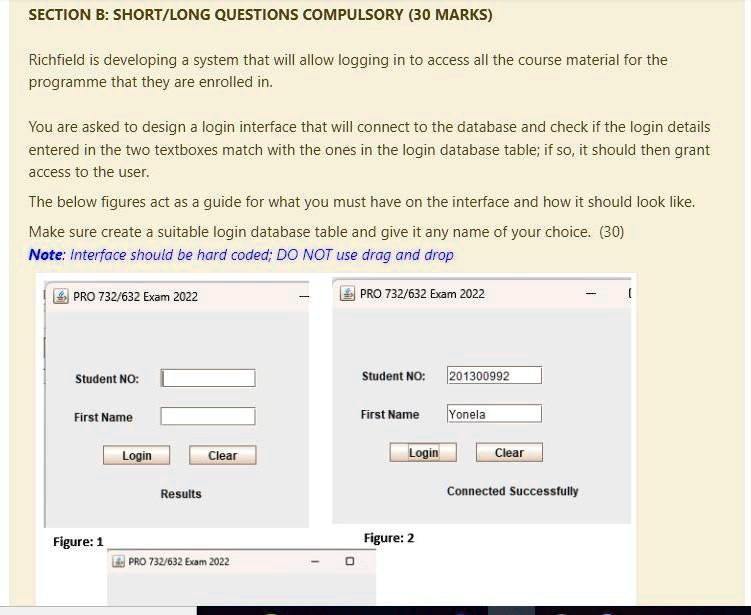
Task: Click the Login button in Figure 2
Action: tap(423, 452)
